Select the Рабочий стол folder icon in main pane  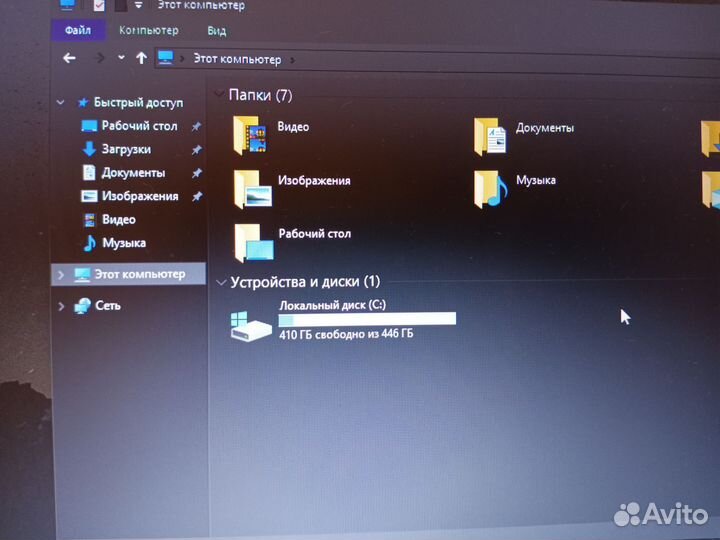click(x=254, y=243)
